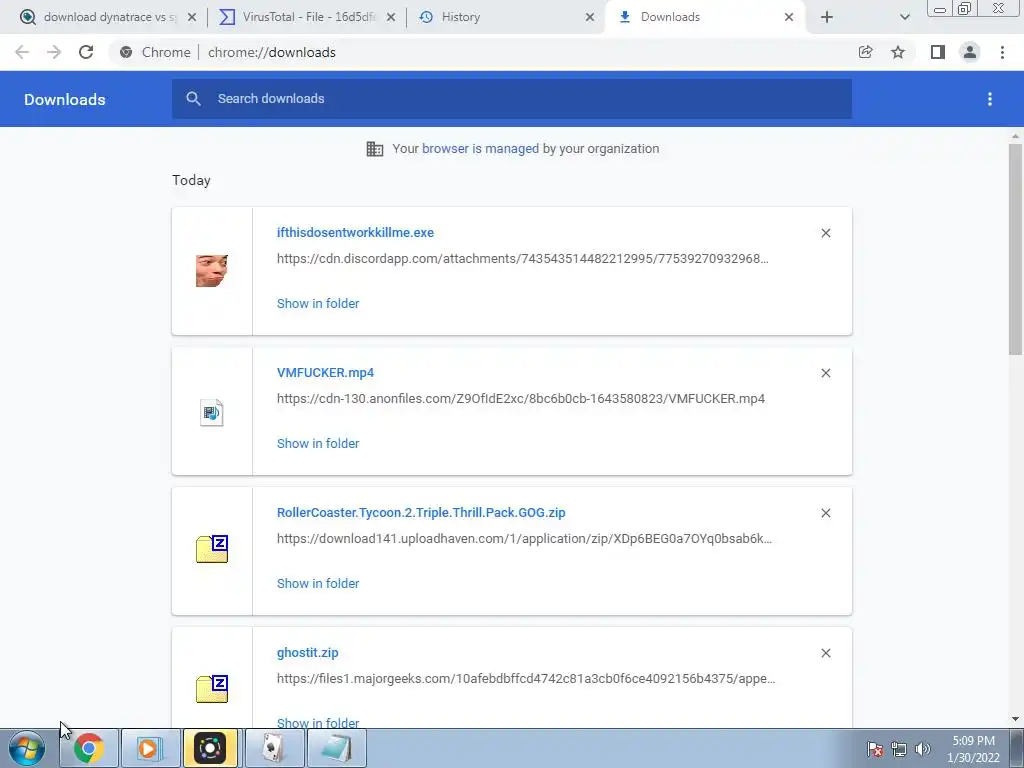
Task: Reload the downloads page
Action: pos(86,52)
